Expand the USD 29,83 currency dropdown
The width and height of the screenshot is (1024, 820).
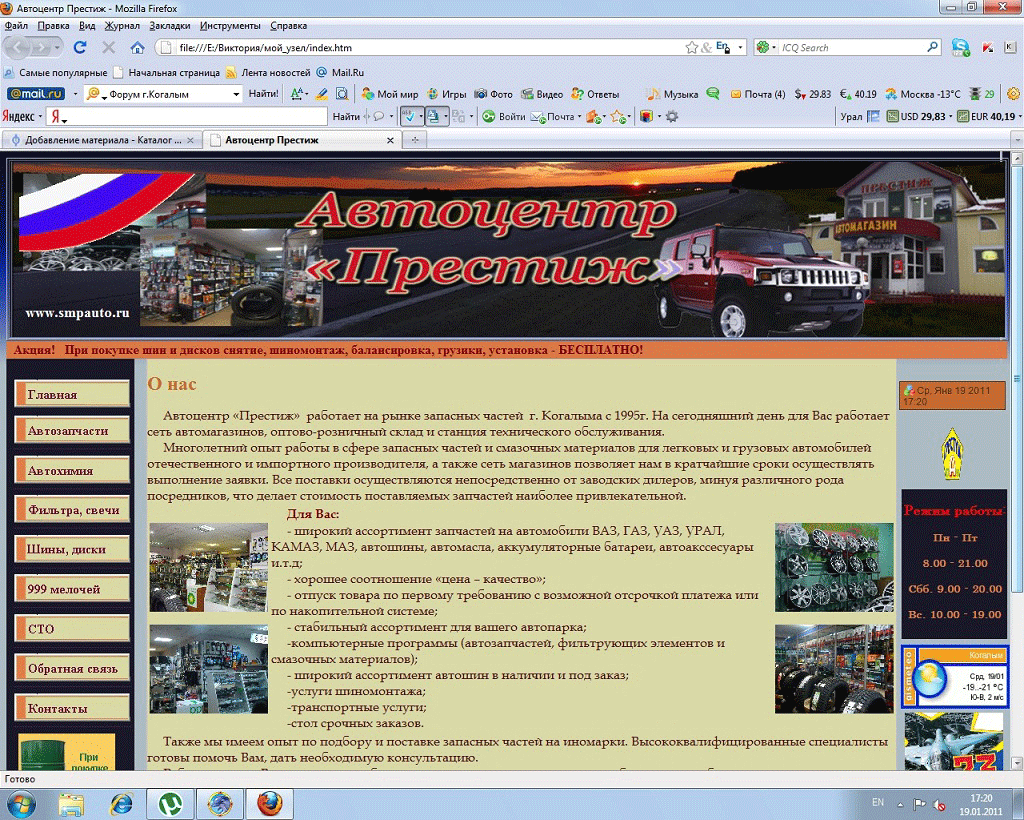point(951,116)
